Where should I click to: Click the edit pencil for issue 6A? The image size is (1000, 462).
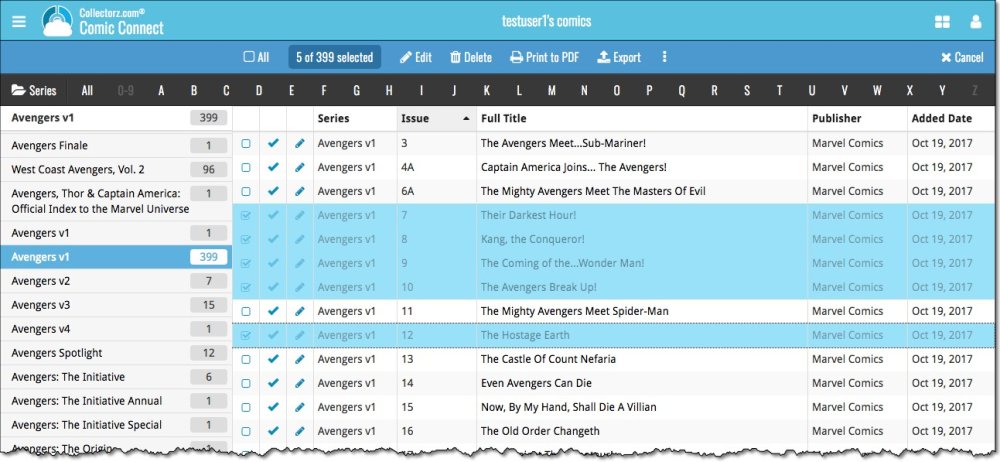300,191
